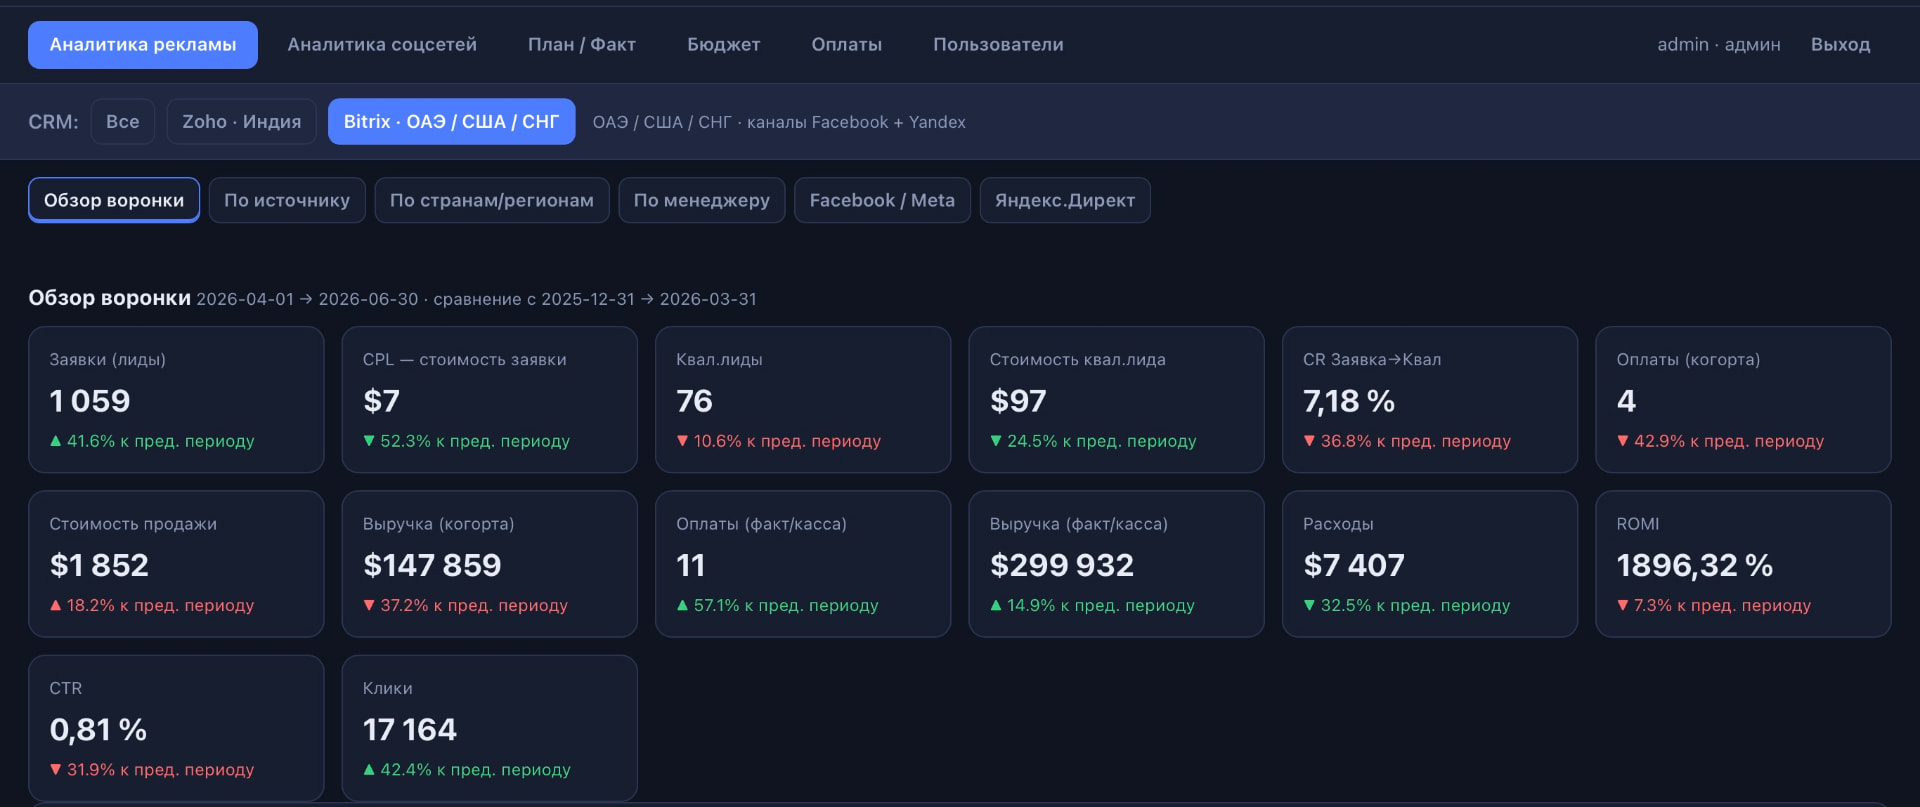Select Bitrix · ОАЭ / США / СНГ filter
1920x807 pixels.
pos(451,121)
